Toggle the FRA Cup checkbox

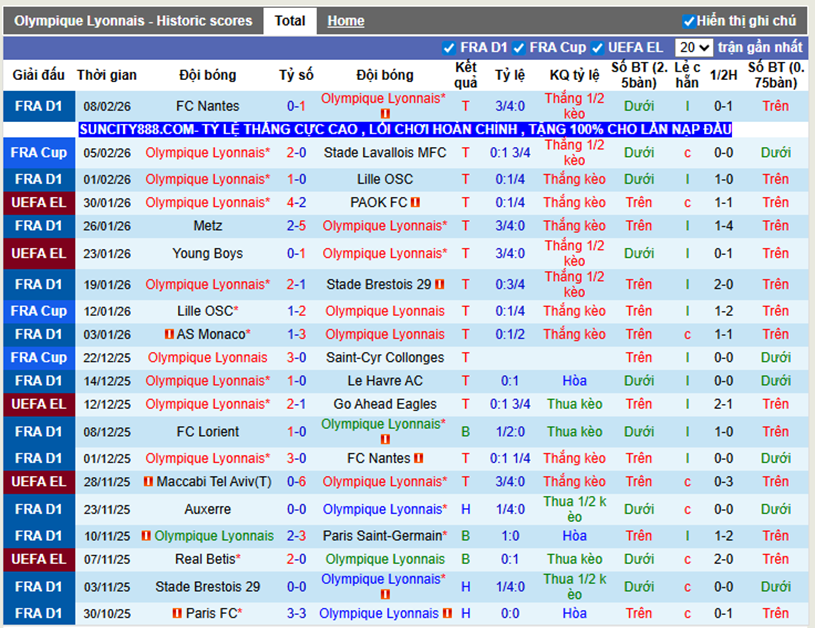[x=518, y=48]
